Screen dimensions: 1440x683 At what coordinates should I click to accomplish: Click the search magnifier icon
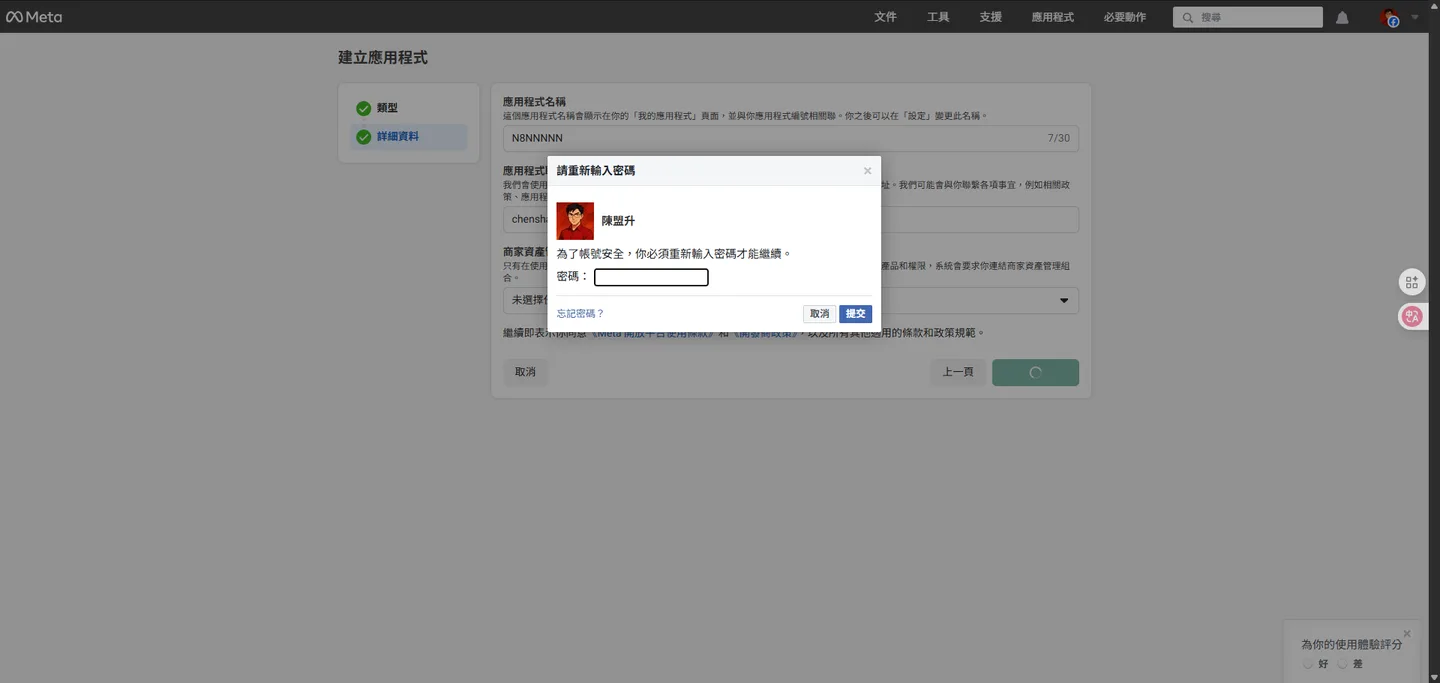click(1187, 18)
